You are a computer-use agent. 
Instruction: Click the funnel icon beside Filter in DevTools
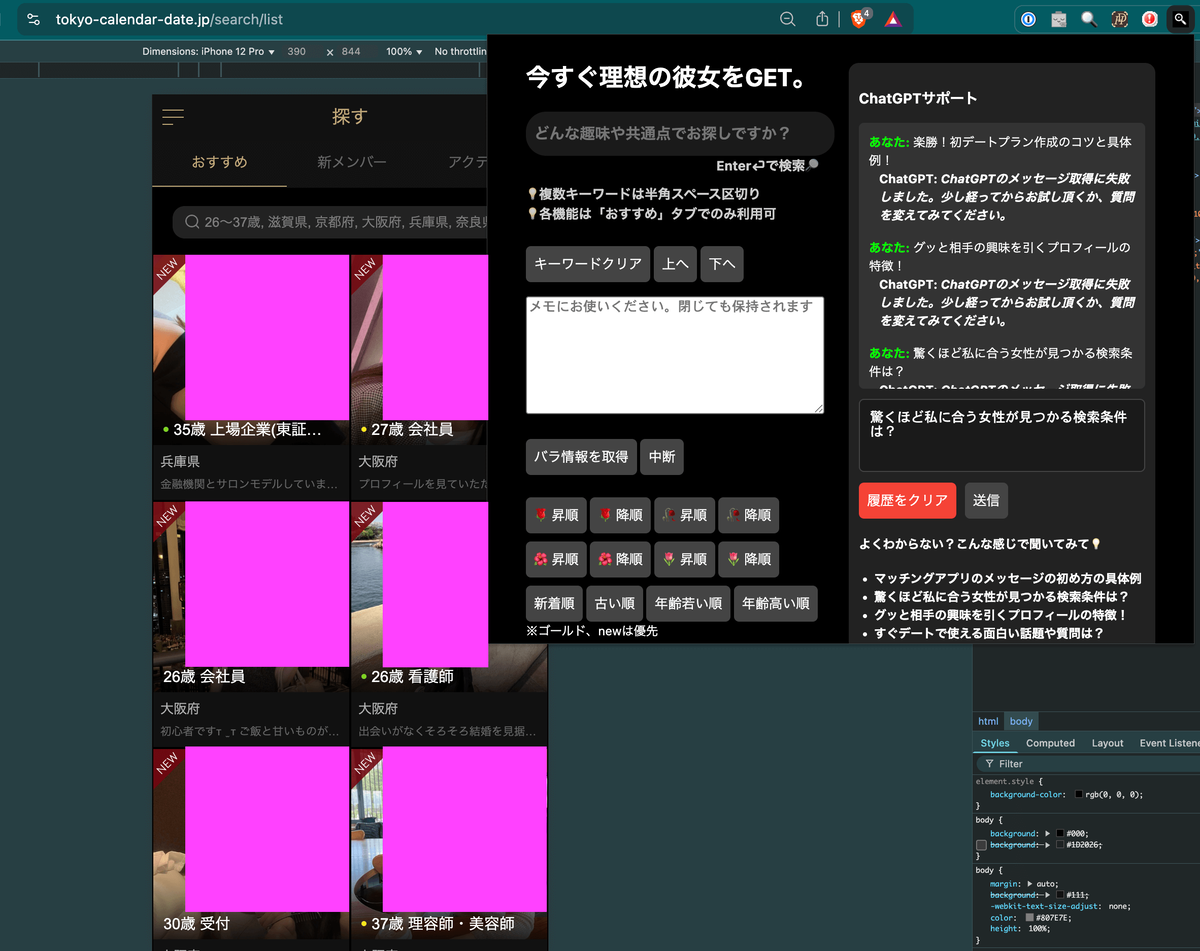[988, 764]
